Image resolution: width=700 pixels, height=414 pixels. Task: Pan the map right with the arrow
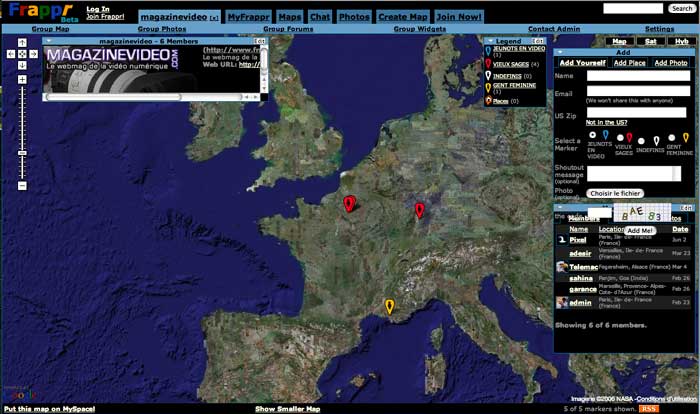click(x=33, y=54)
